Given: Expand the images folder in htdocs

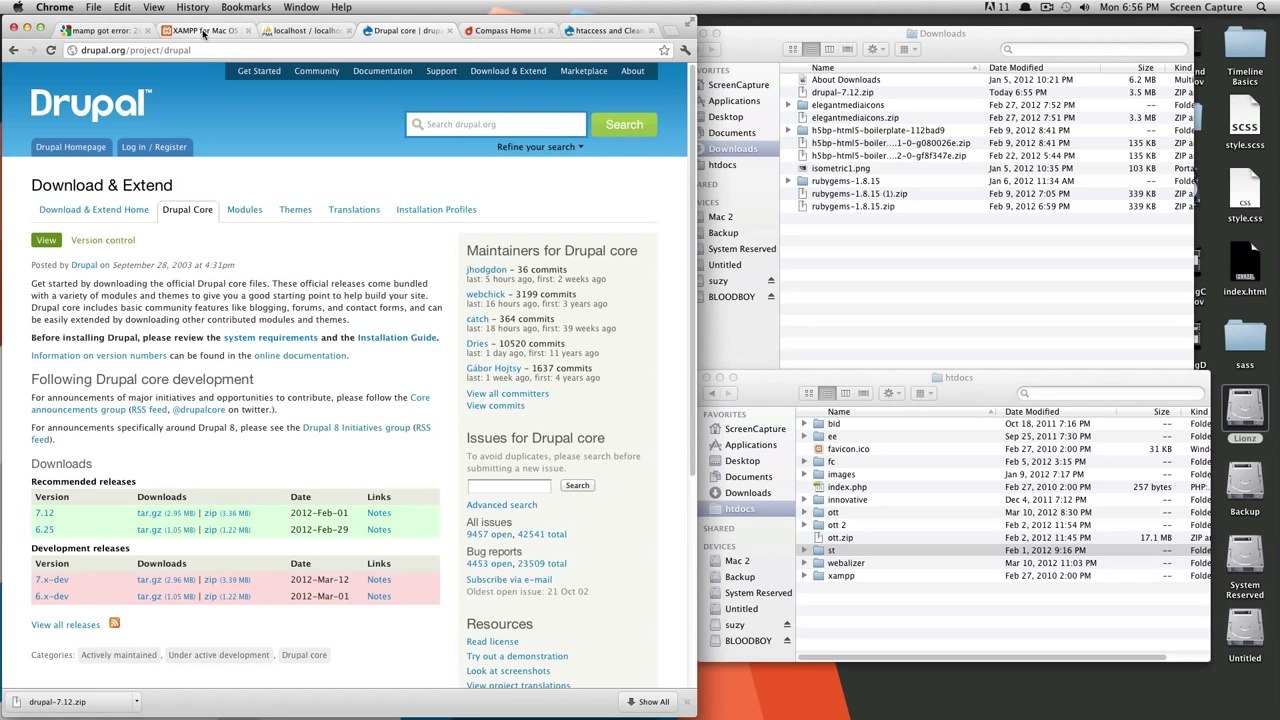Looking at the screenshot, I should [805, 474].
